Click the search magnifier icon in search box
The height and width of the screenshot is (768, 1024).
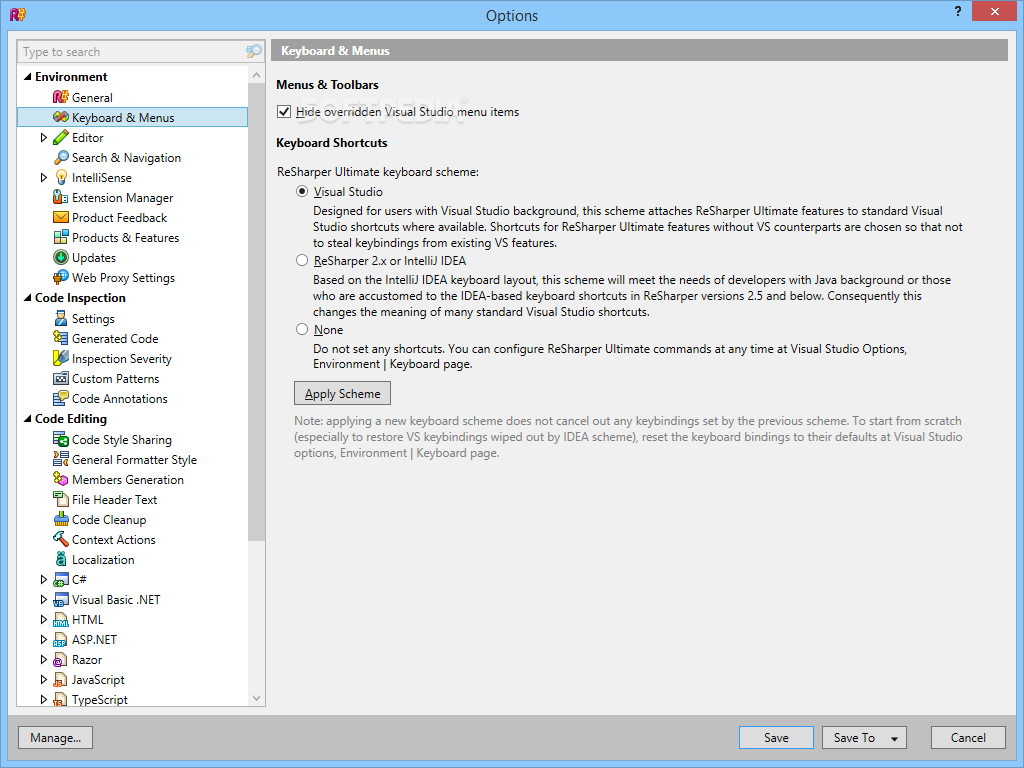point(253,51)
